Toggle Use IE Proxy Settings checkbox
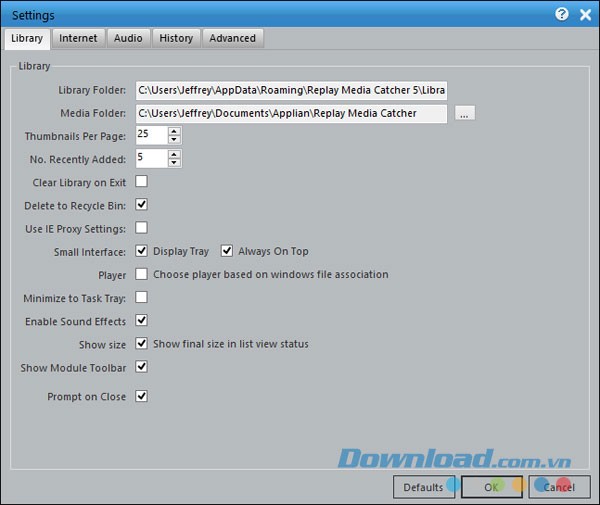The image size is (600, 505). point(142,228)
